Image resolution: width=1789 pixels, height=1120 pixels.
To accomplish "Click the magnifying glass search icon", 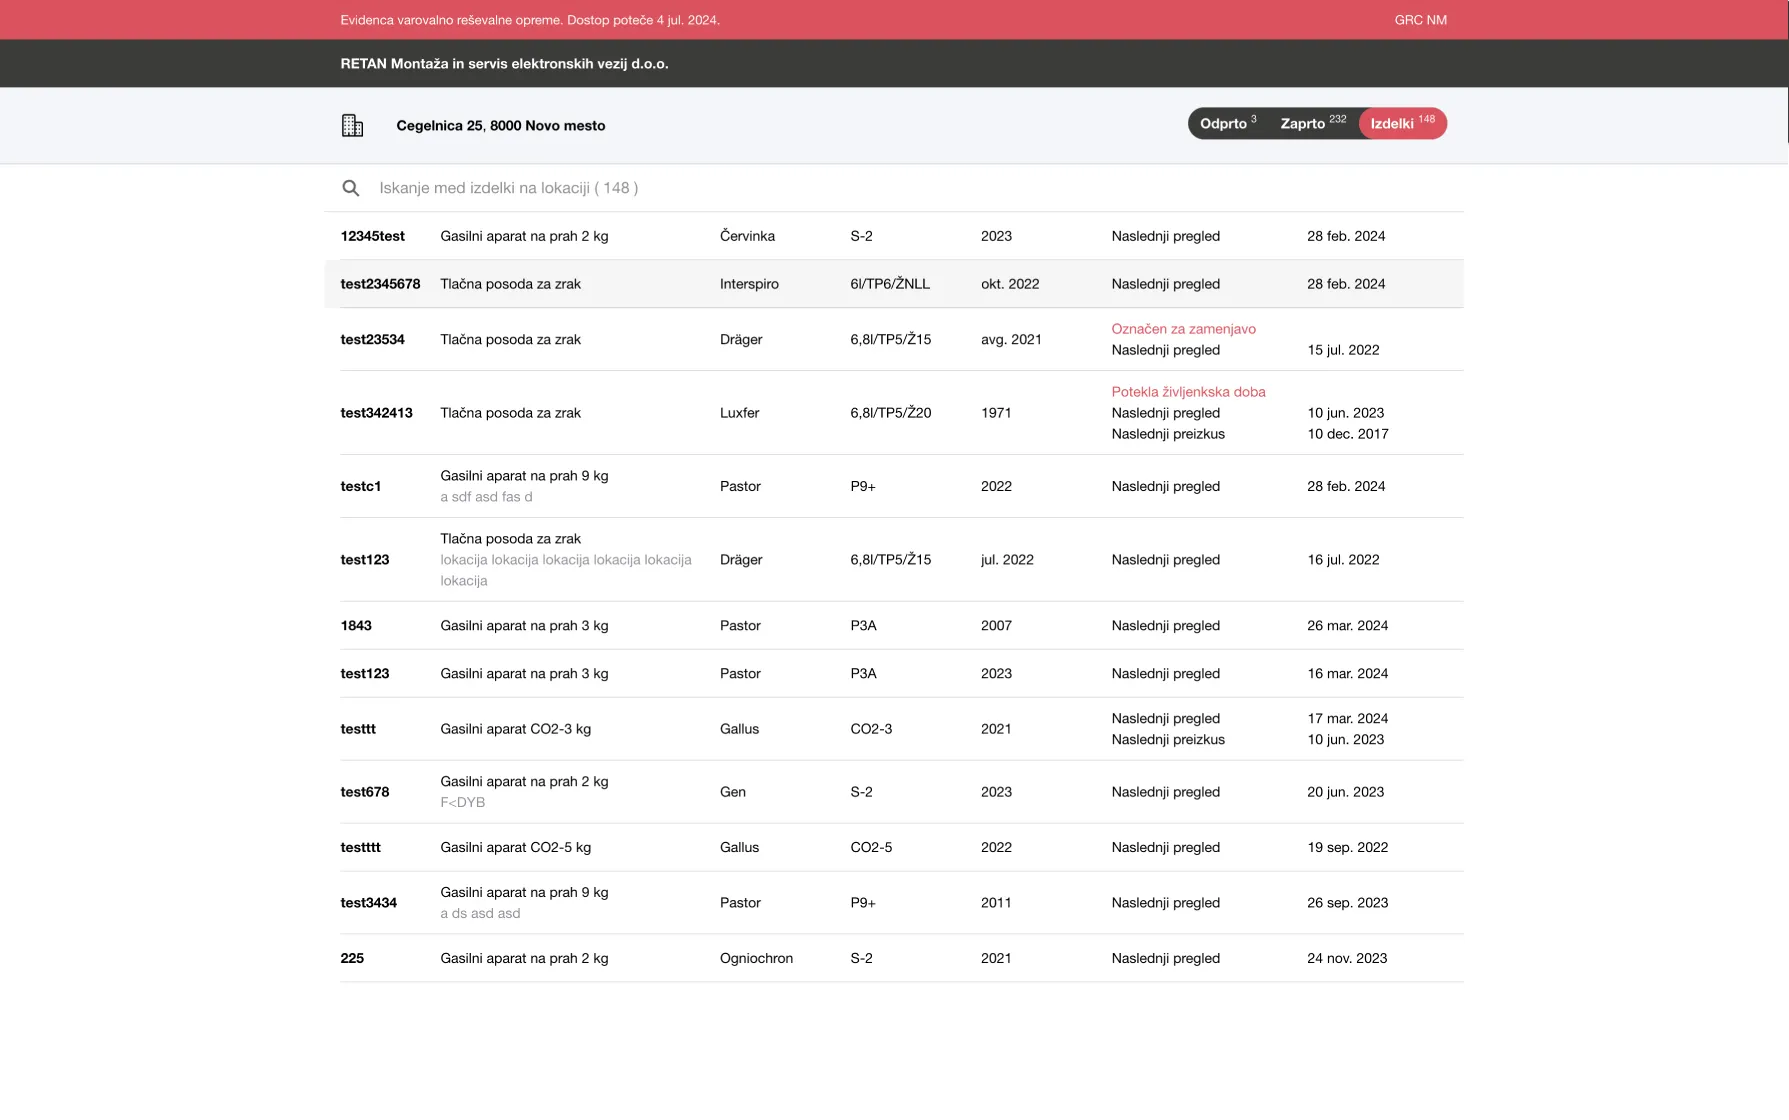I will [x=350, y=188].
